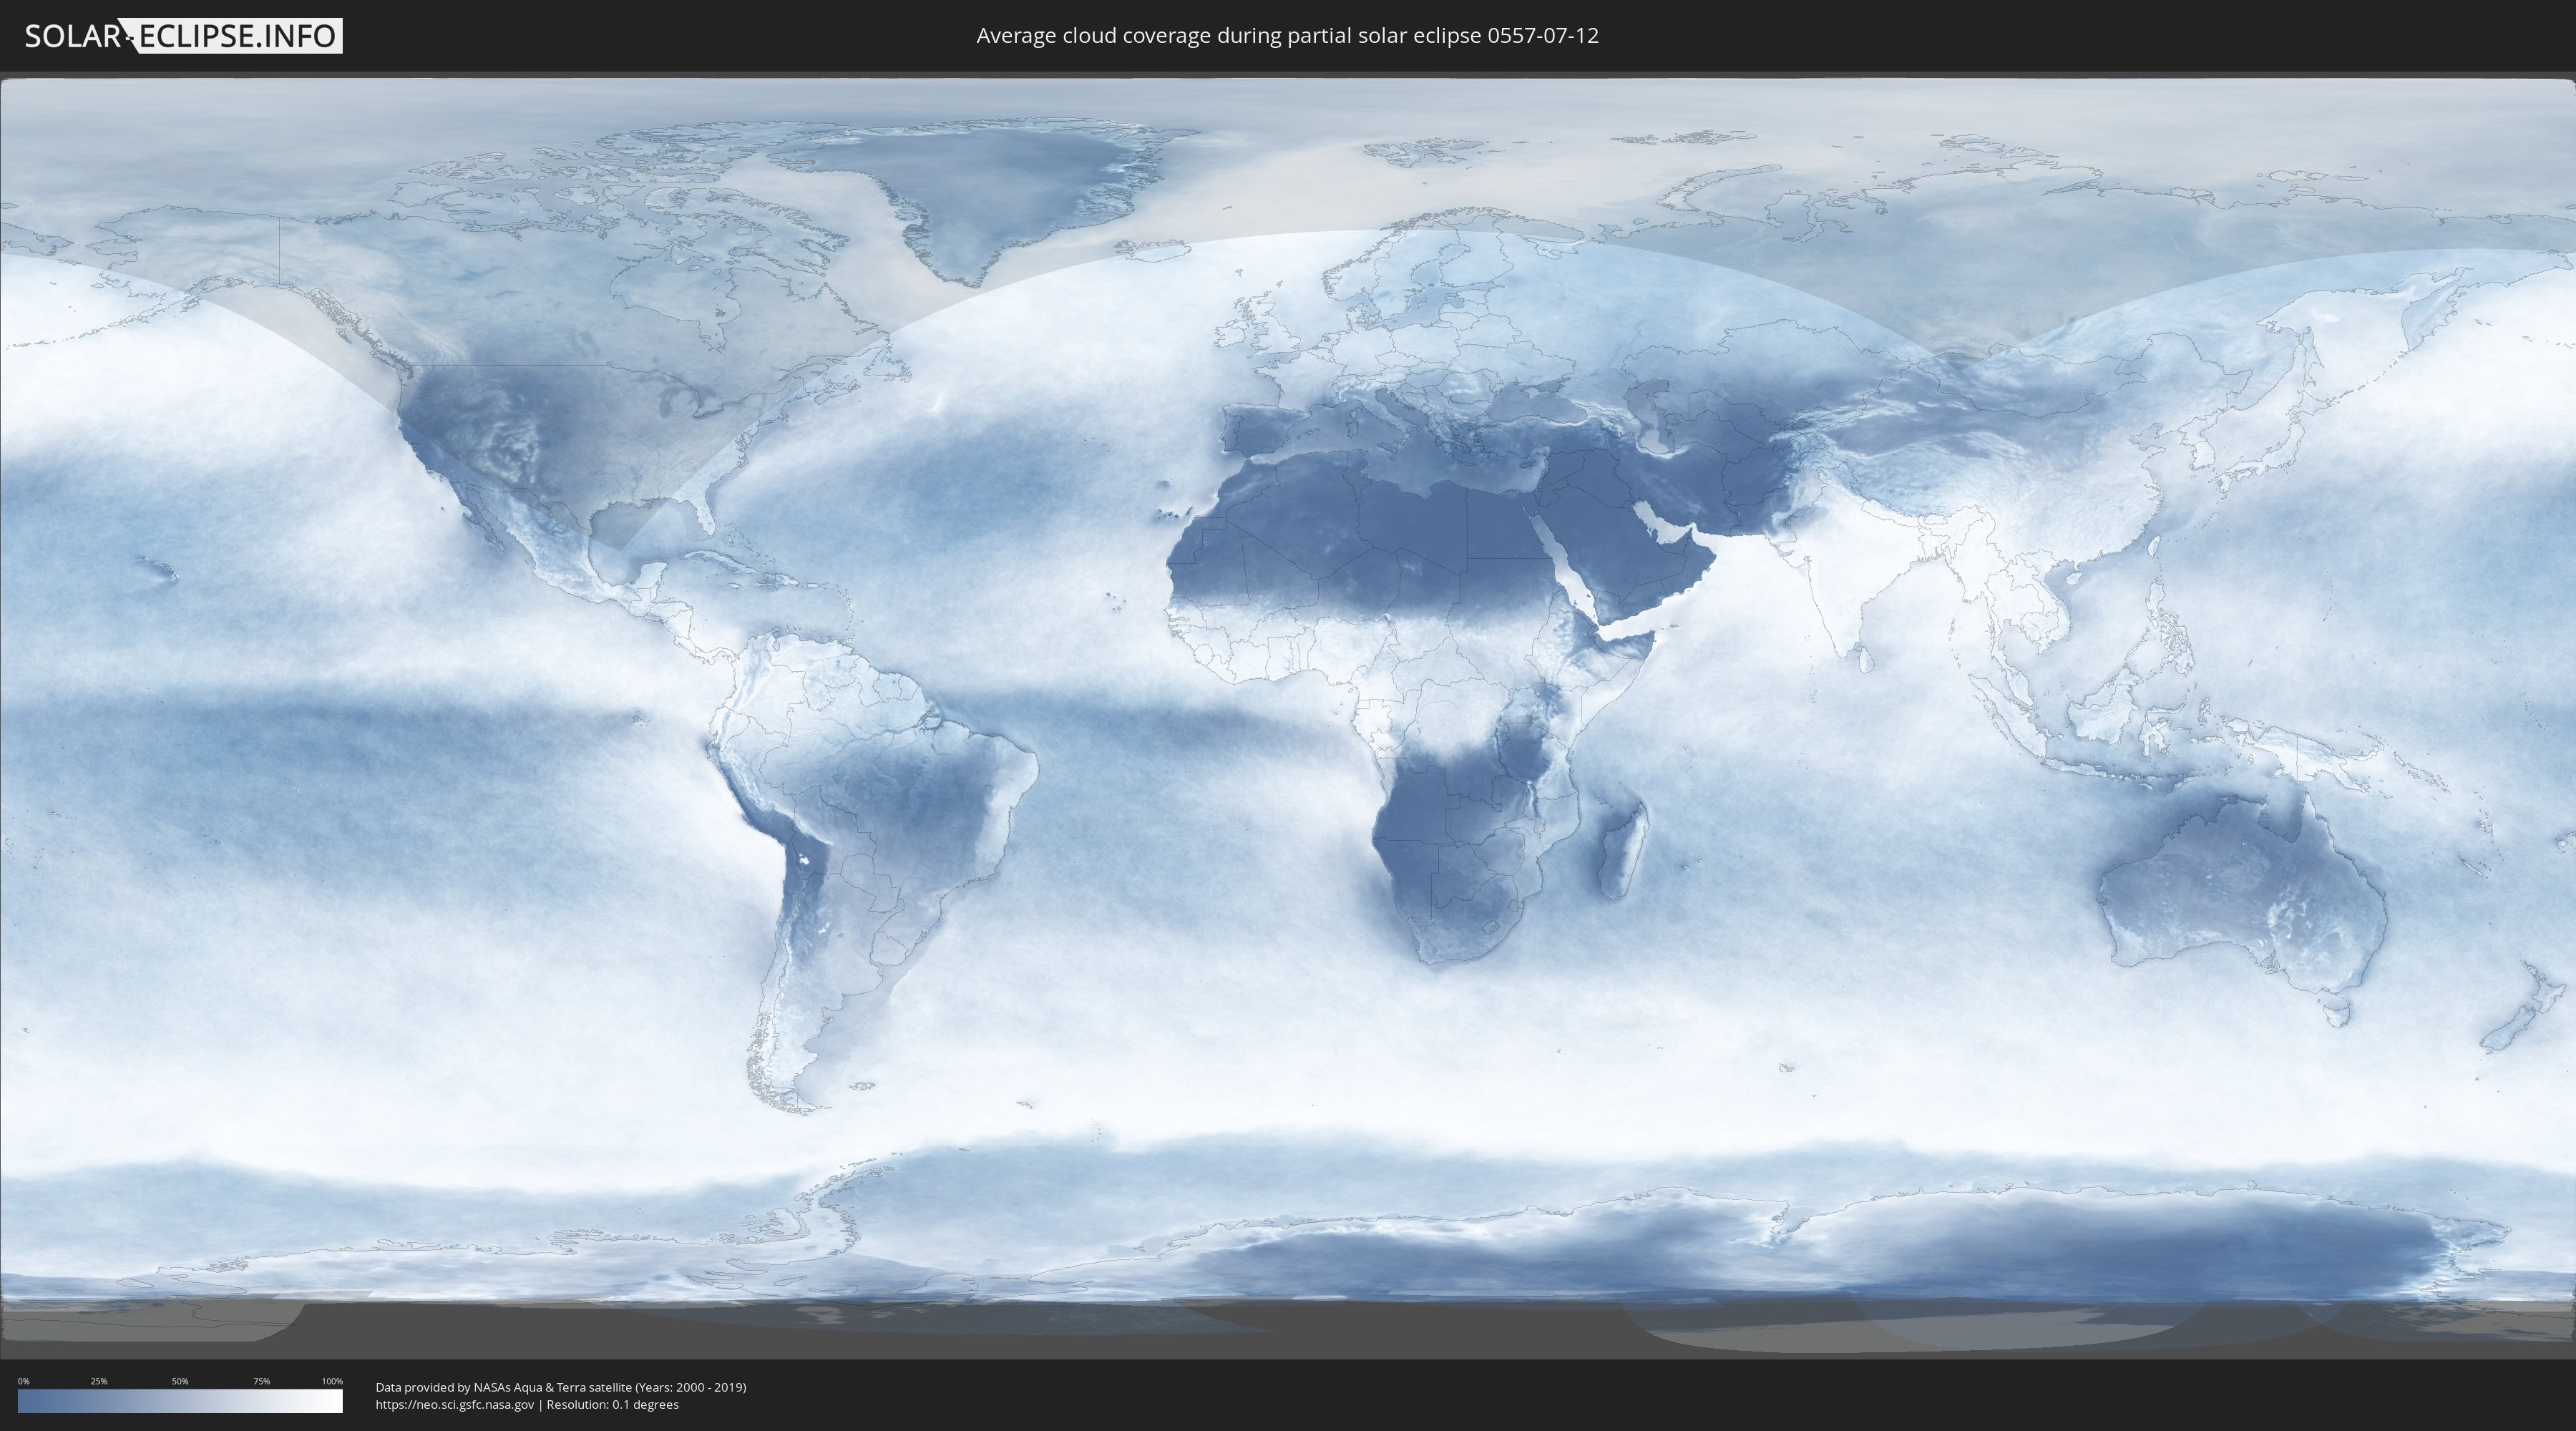The width and height of the screenshot is (2576, 1431).
Task: Click the NASA Aqua & Terra data credit text
Action: click(x=560, y=1387)
